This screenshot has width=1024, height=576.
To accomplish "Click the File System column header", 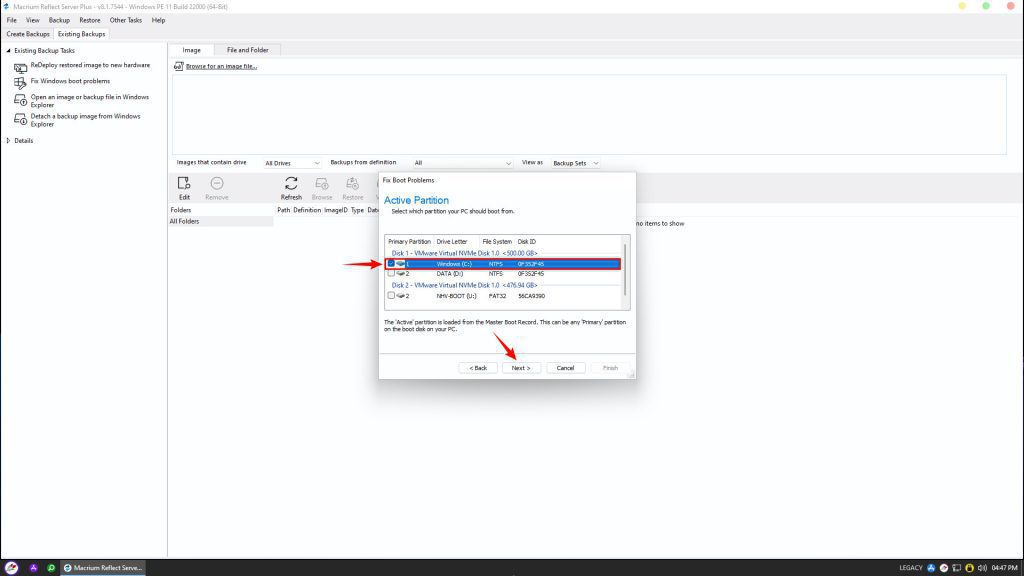I will coord(496,242).
